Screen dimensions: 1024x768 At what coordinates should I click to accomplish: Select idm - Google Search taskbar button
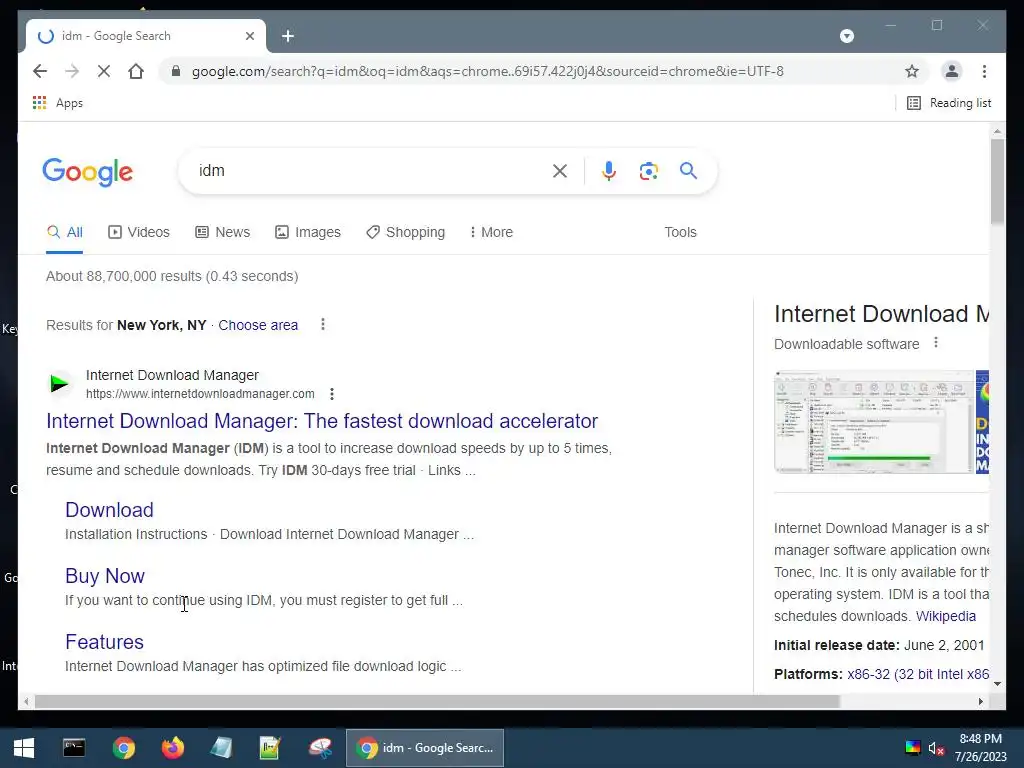click(424, 748)
